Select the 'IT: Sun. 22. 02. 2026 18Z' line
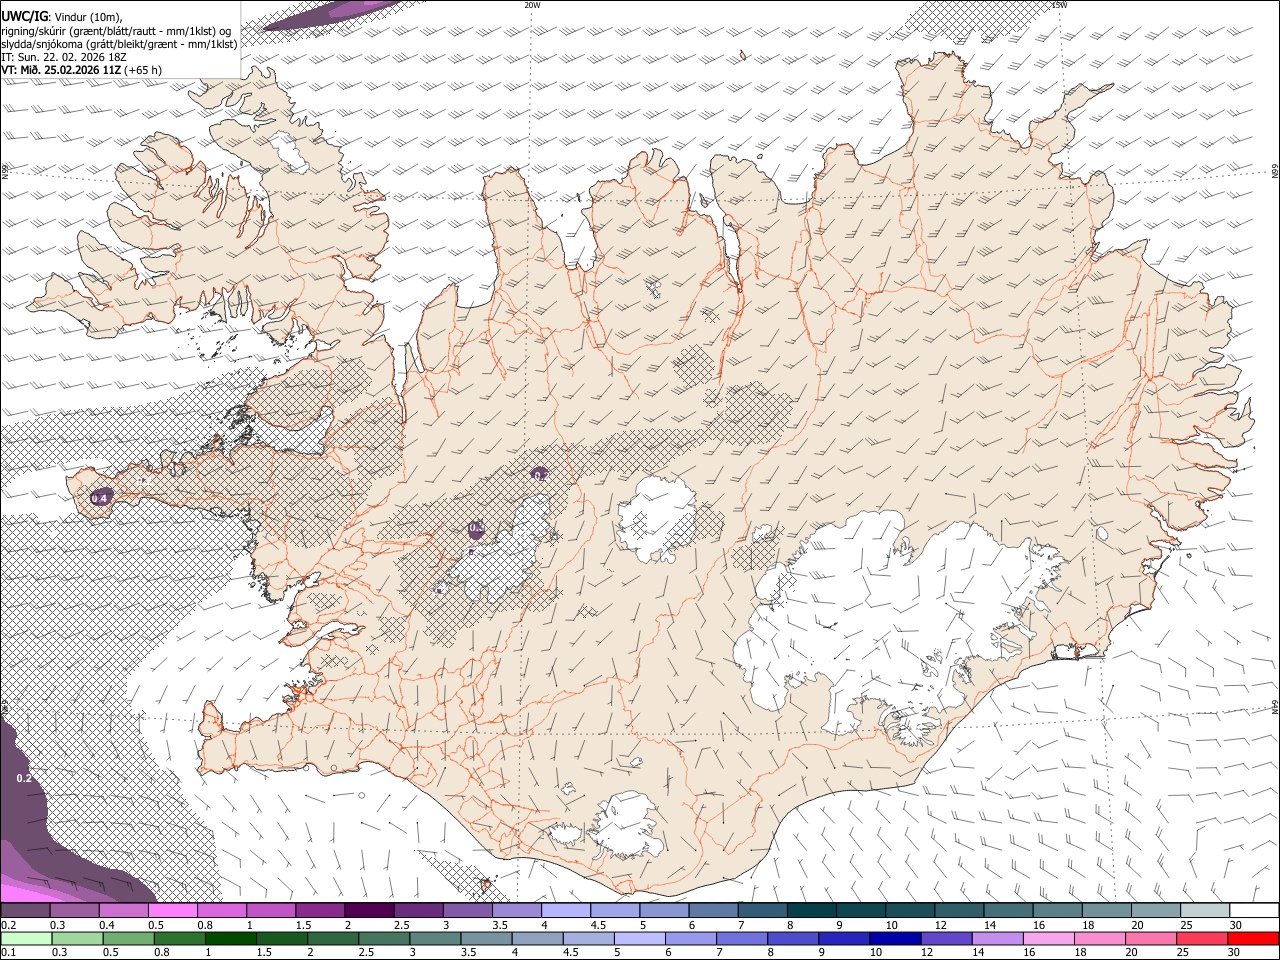1280x960 pixels. point(62,57)
